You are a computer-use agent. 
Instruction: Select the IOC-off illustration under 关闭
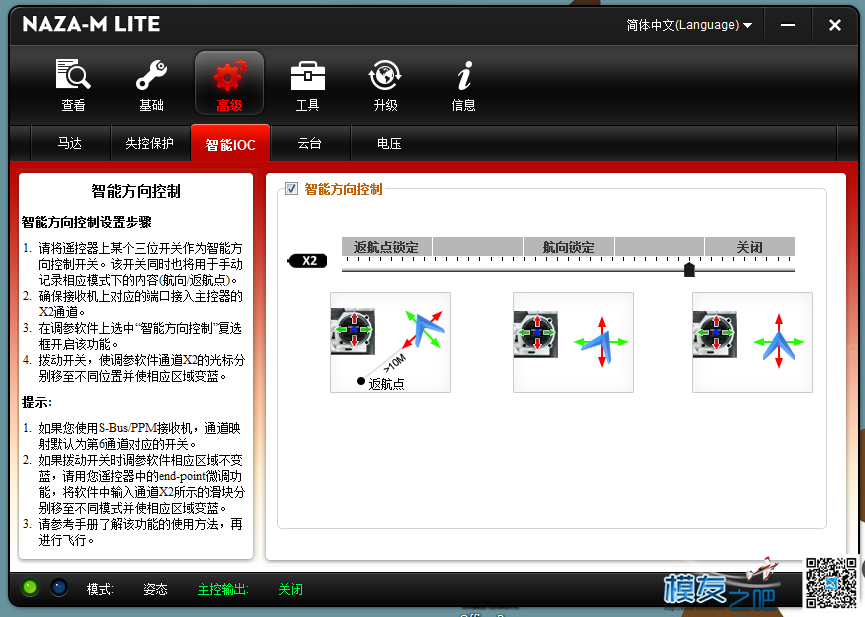[752, 343]
